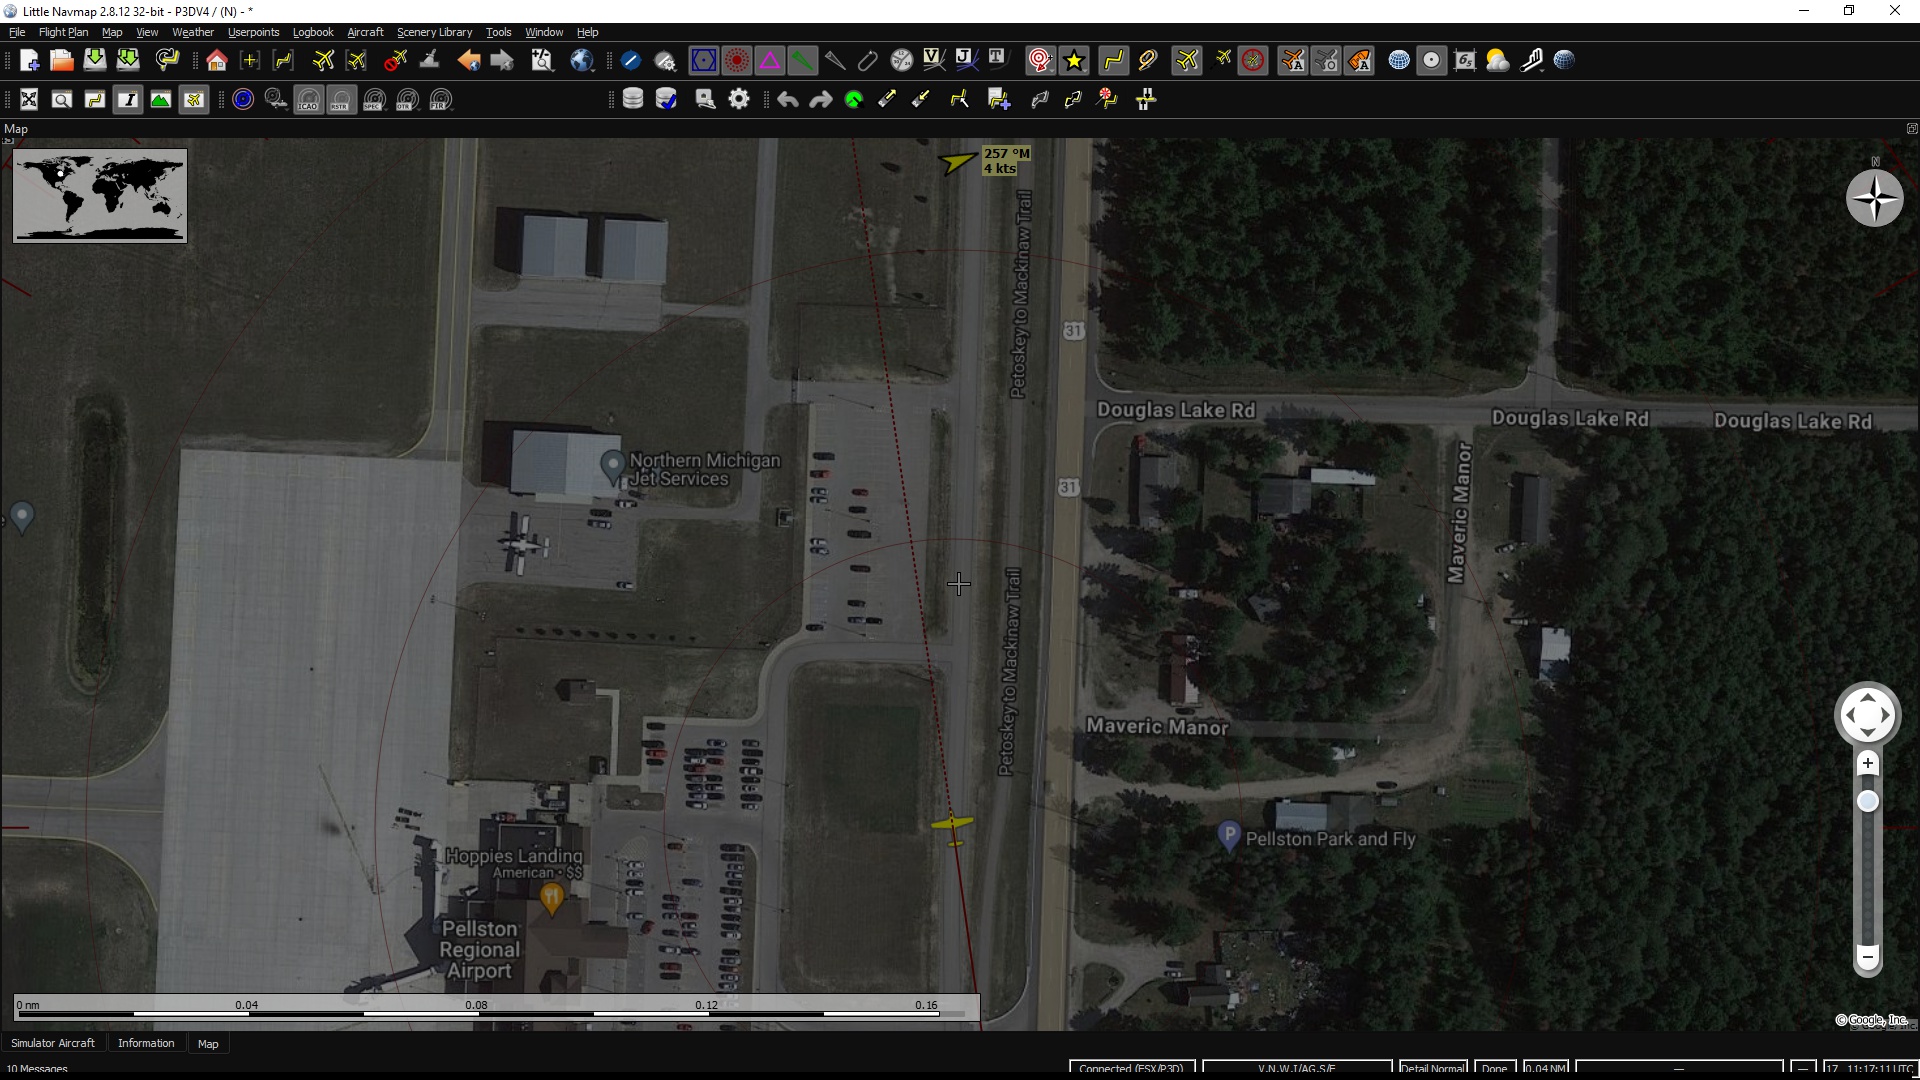This screenshot has width=1920, height=1080.
Task: Click the map zoom slider handle
Action: click(x=1867, y=802)
